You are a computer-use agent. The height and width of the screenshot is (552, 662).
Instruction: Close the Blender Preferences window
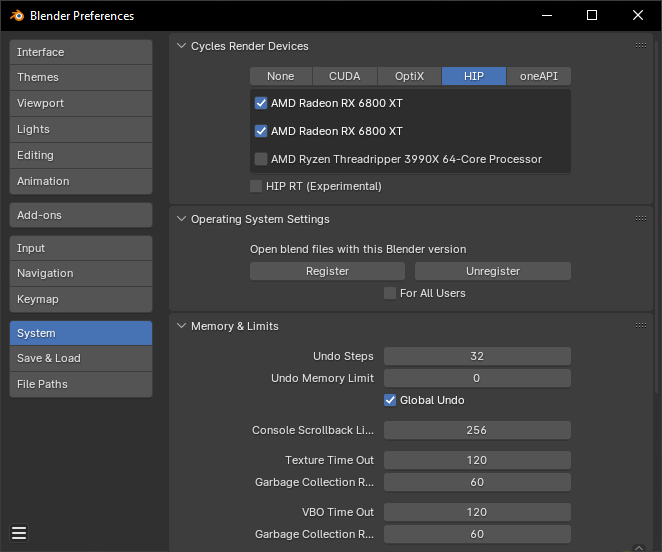(638, 16)
